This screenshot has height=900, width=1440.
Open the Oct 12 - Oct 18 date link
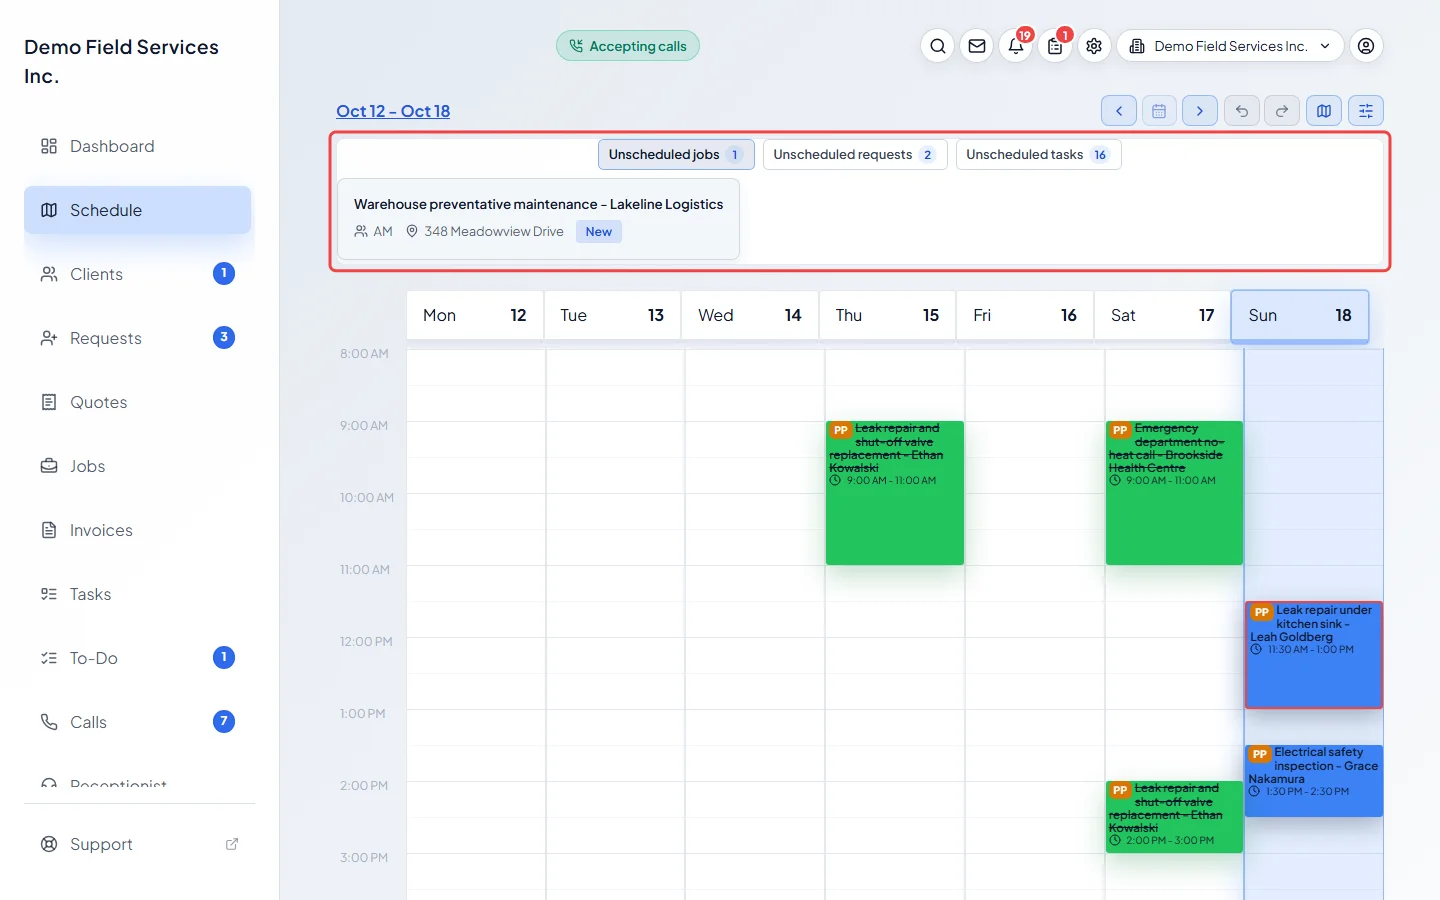[393, 111]
